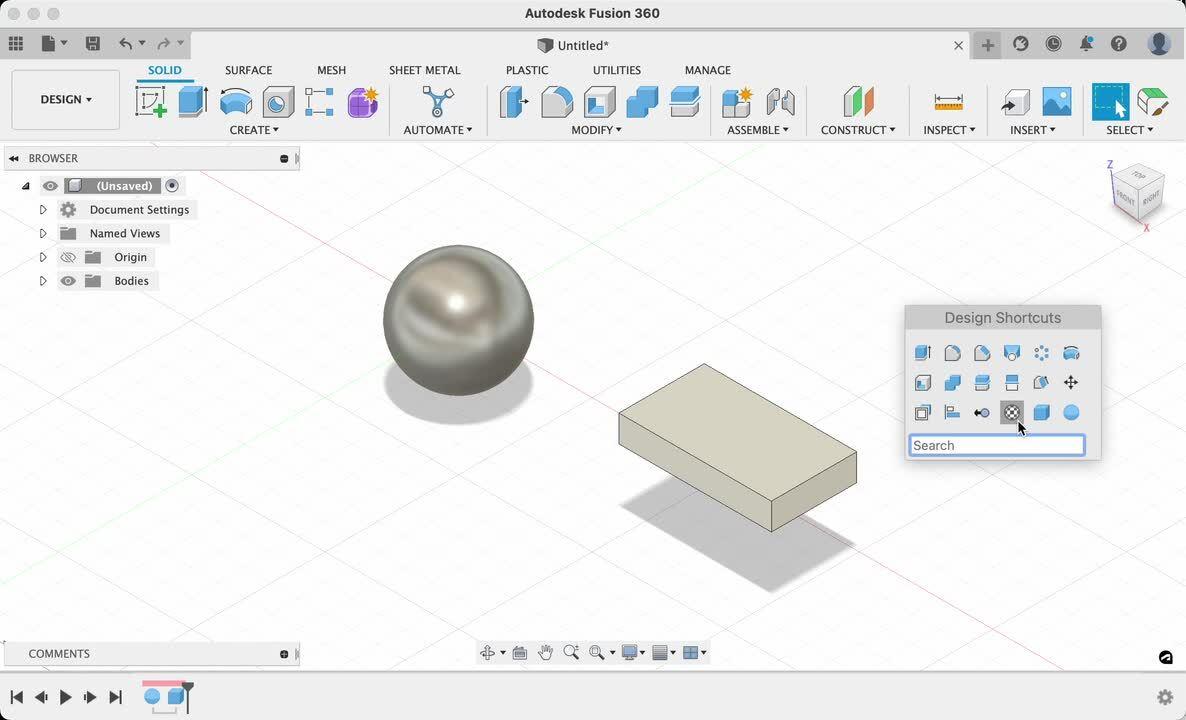Click the activate radio button beside Unsaved

pos(172,185)
